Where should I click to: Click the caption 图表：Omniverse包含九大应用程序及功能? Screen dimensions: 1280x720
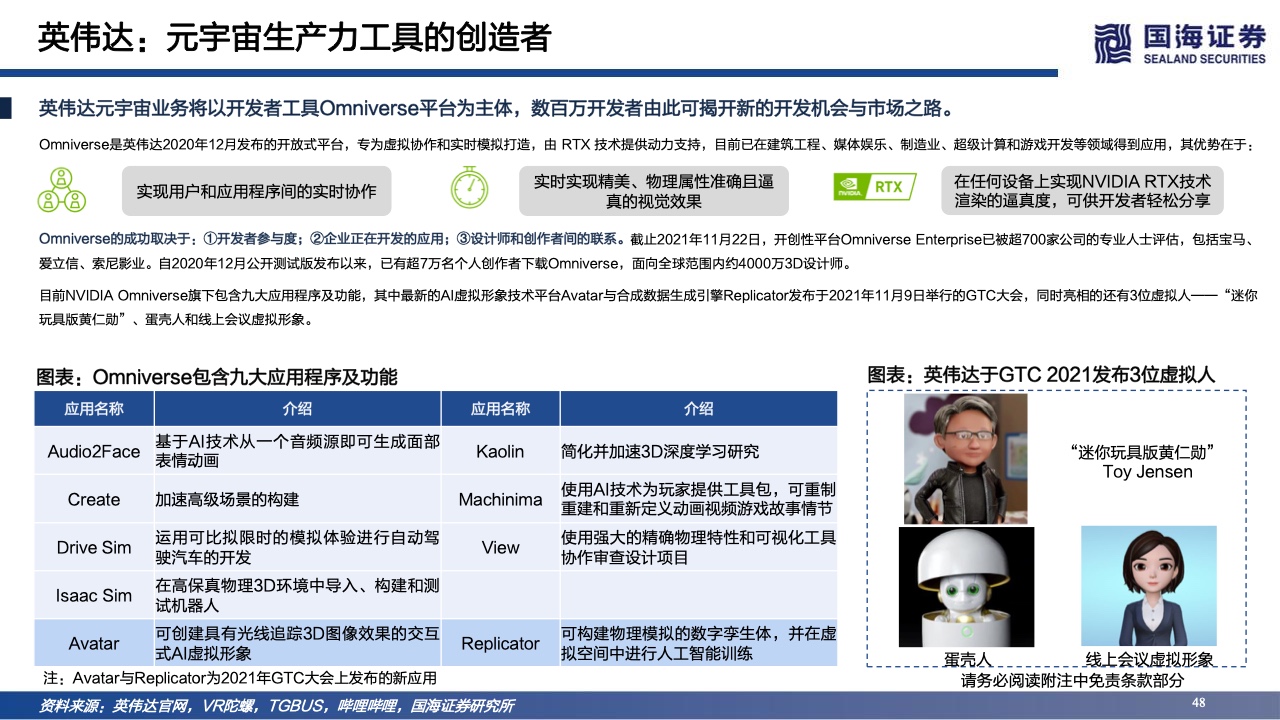coord(217,377)
